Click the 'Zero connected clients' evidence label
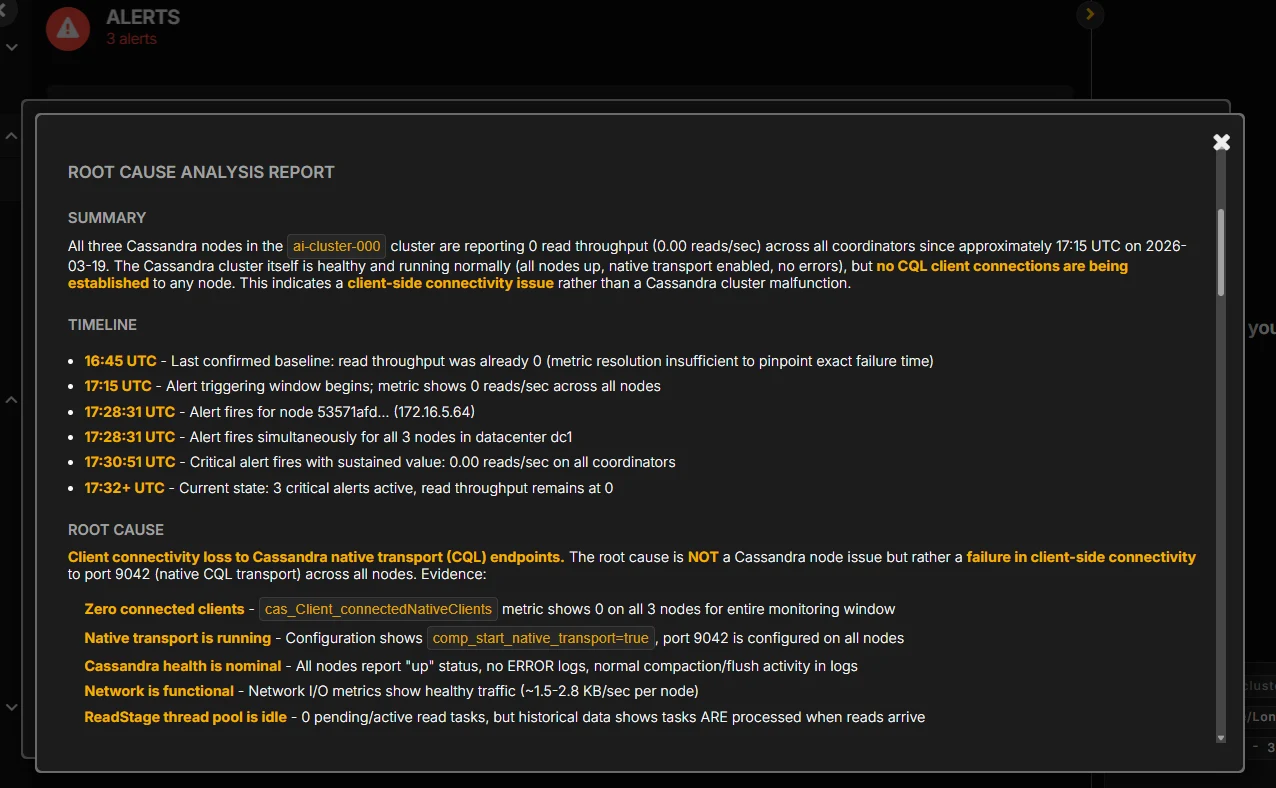Image resolution: width=1276 pixels, height=788 pixels. [x=164, y=609]
